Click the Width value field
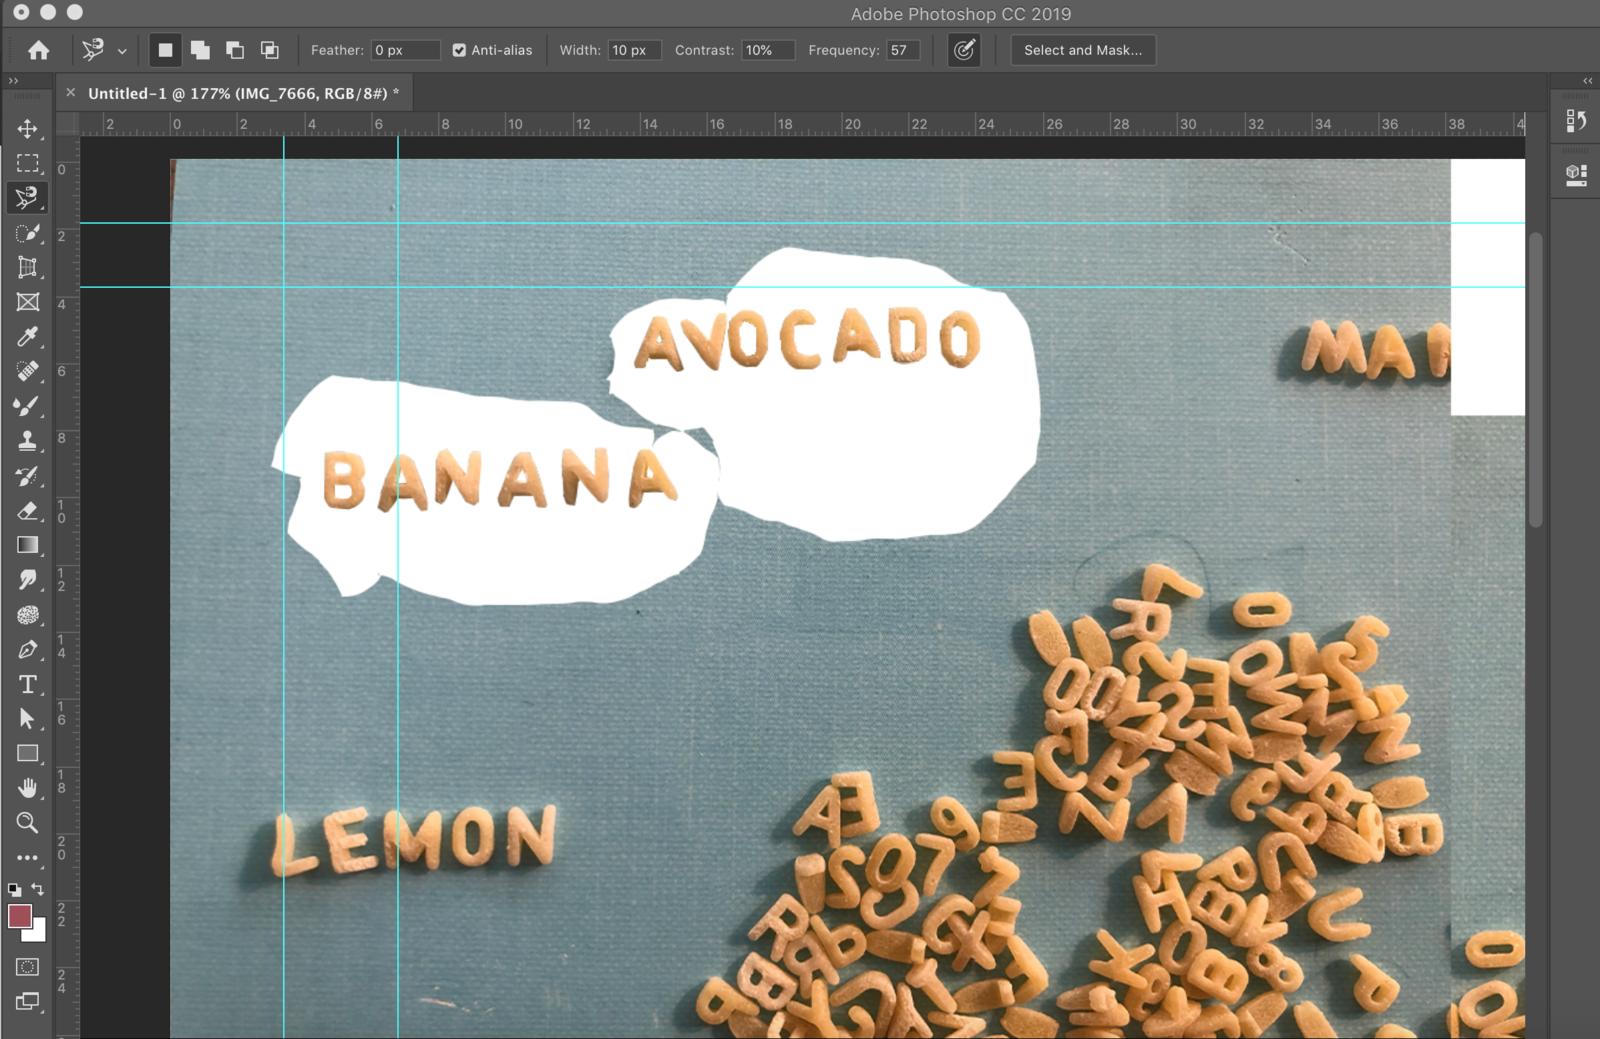The image size is (1600, 1039). (x=634, y=50)
